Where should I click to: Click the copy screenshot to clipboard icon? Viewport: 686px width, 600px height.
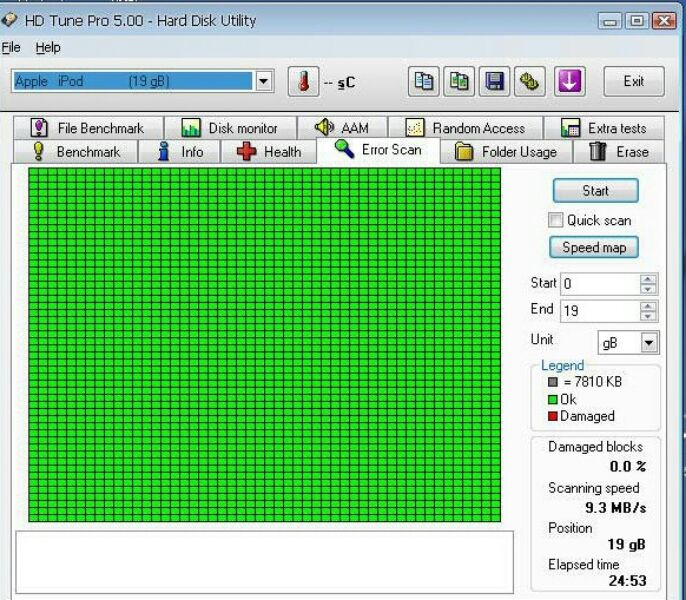point(459,81)
